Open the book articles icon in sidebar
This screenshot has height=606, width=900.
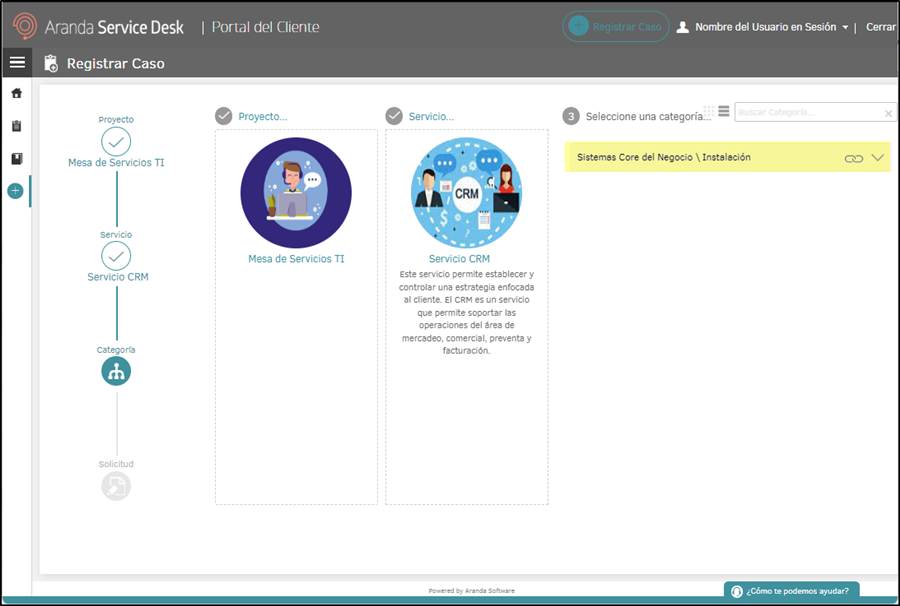(x=17, y=158)
